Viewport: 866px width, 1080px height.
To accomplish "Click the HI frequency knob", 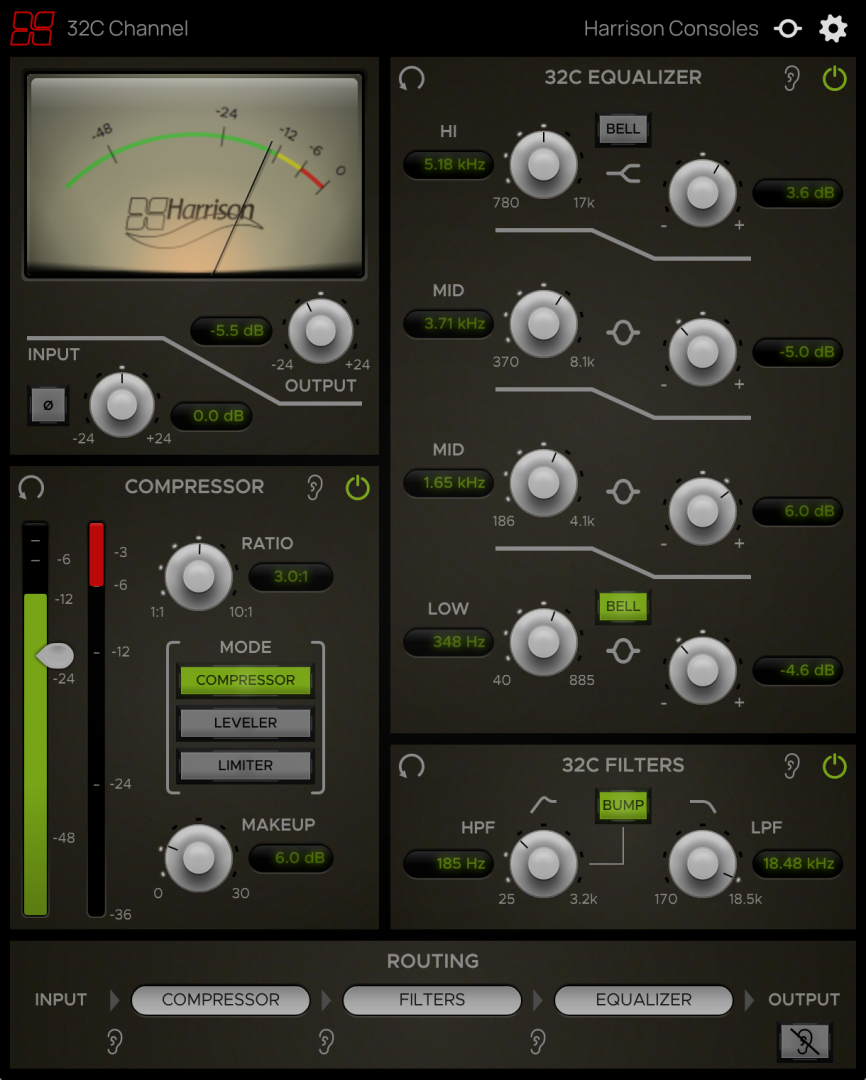I will pos(543,165).
